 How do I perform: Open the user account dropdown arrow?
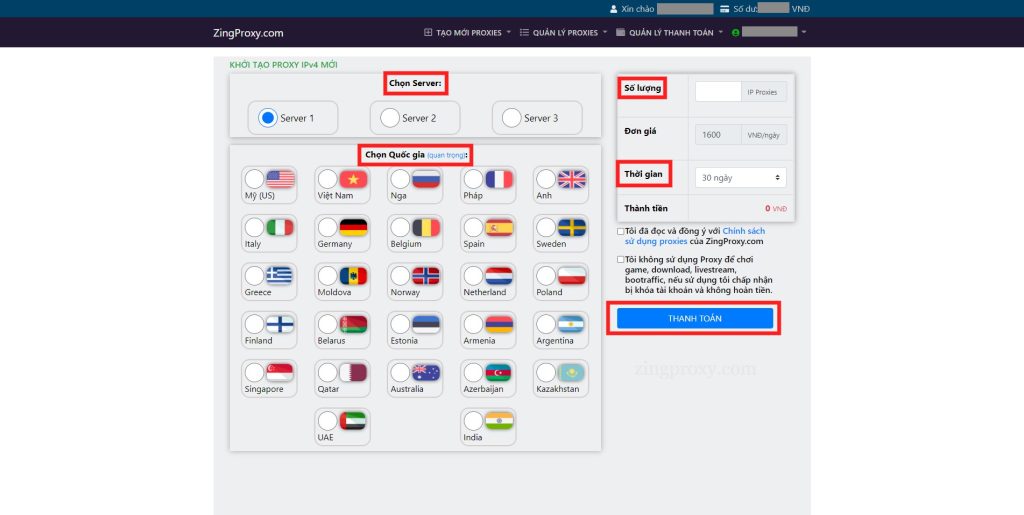pos(804,32)
